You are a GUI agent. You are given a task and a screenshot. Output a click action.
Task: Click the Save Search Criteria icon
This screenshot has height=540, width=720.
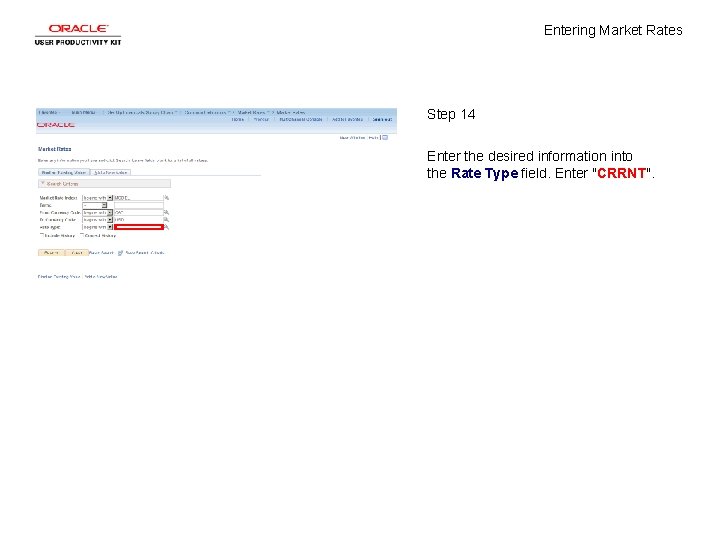pyautogui.click(x=120, y=253)
